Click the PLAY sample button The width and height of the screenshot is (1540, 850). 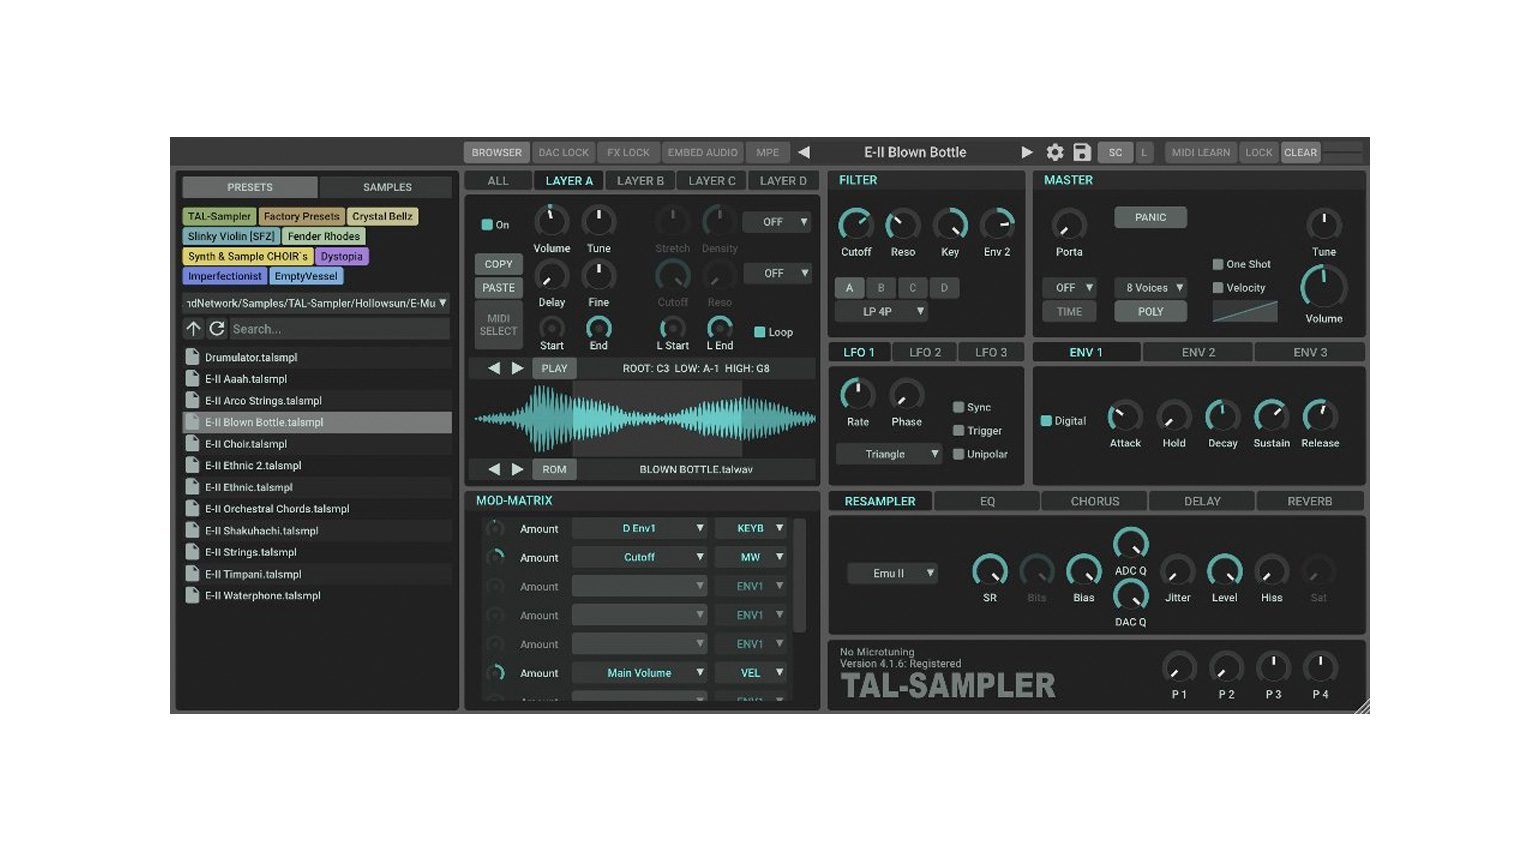554,368
